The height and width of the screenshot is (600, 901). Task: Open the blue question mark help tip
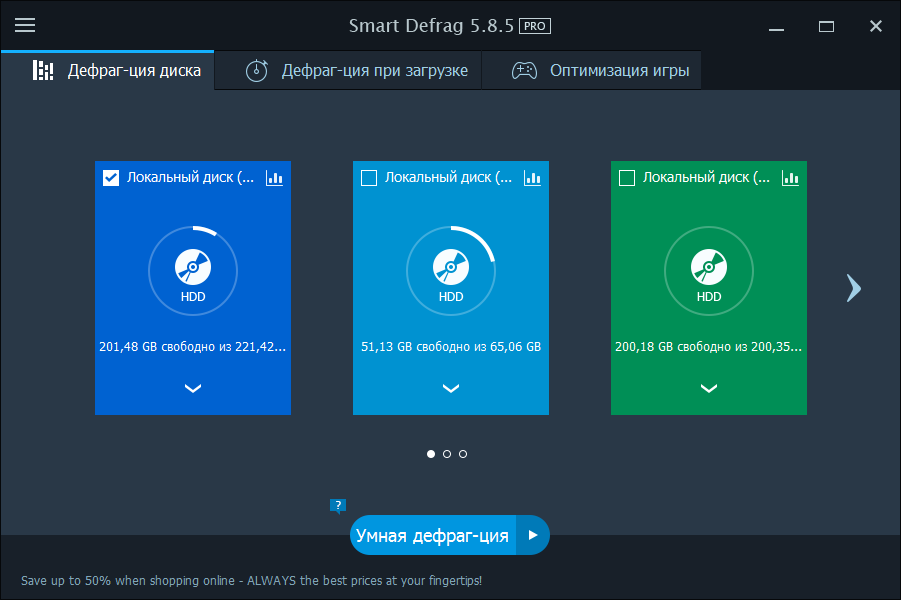[x=338, y=506]
